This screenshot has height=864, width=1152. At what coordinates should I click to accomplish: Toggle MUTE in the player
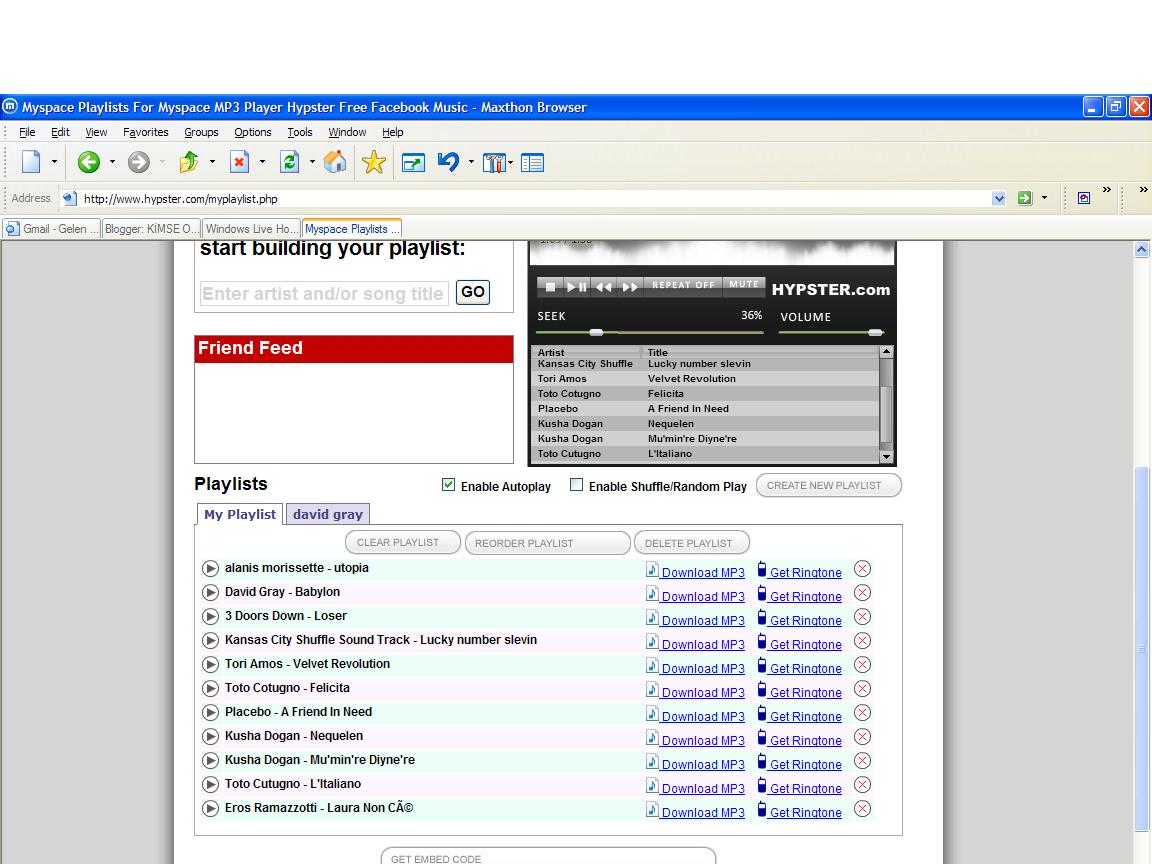point(744,284)
